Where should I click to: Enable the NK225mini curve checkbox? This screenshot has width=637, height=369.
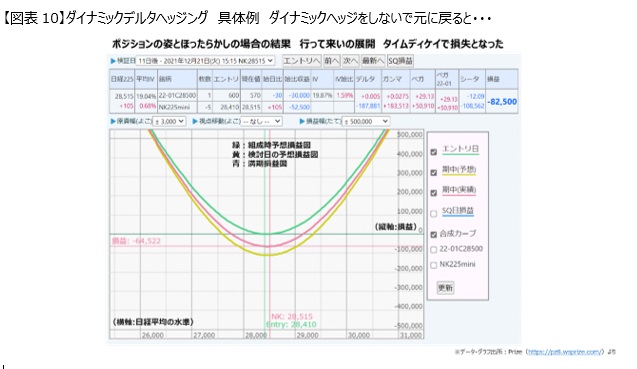pyautogui.click(x=433, y=265)
